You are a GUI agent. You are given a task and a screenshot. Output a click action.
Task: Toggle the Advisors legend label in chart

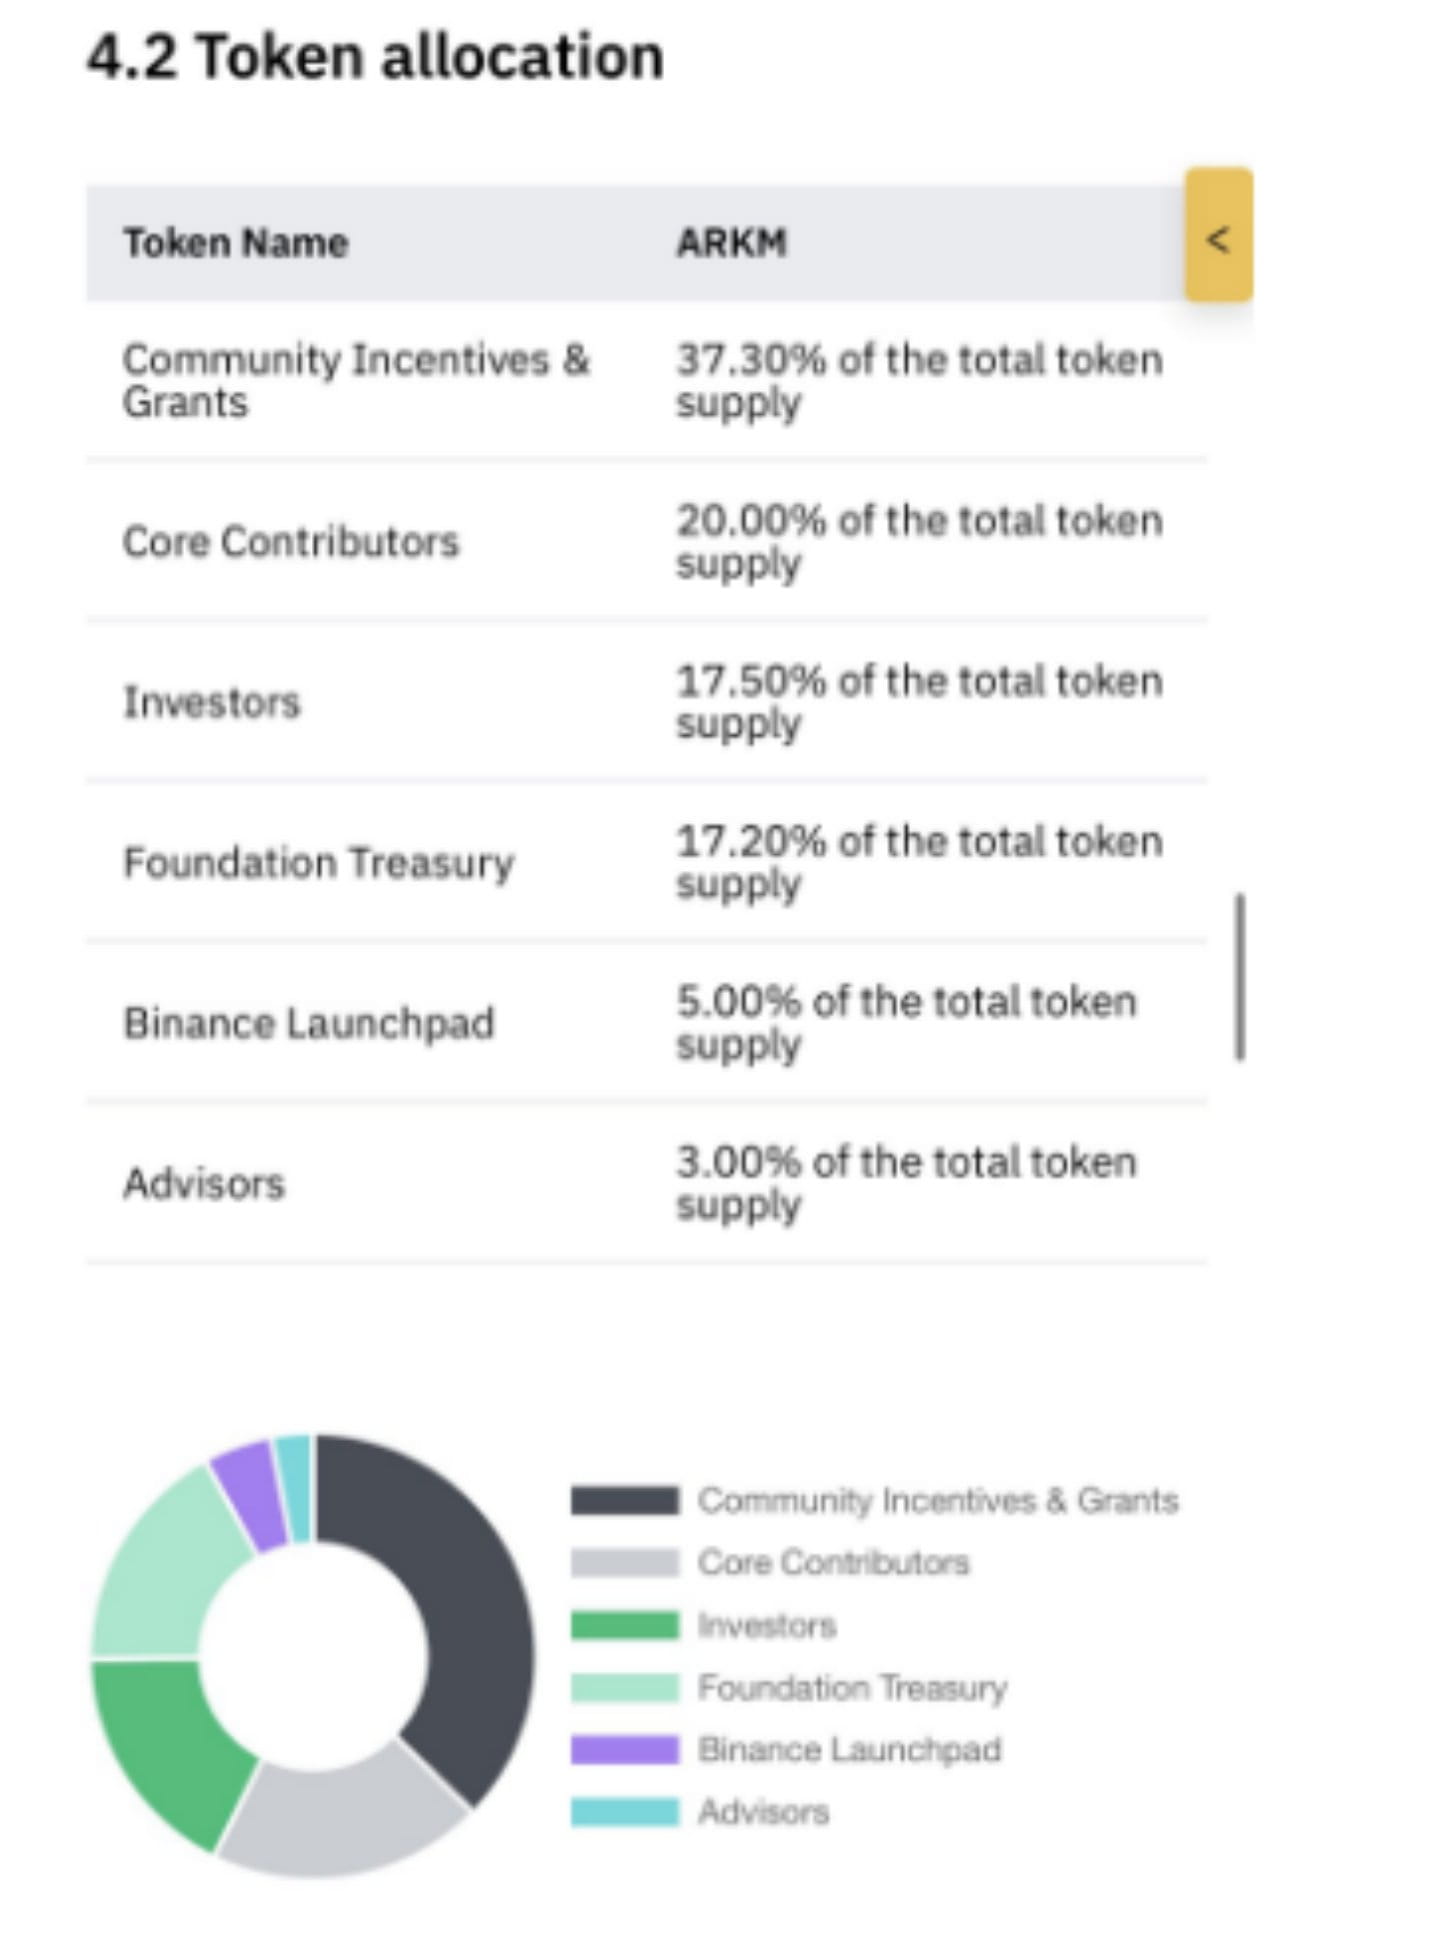coord(764,1812)
